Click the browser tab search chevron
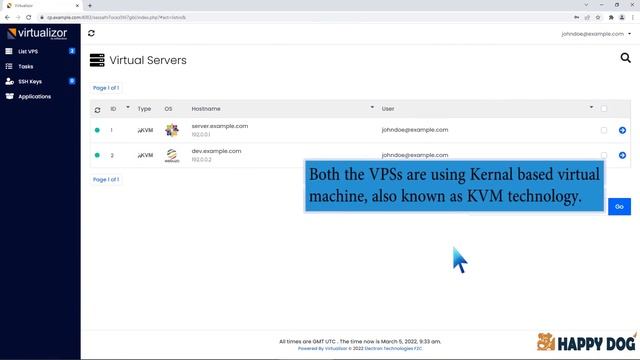The height and width of the screenshot is (360, 640). [586, 5]
